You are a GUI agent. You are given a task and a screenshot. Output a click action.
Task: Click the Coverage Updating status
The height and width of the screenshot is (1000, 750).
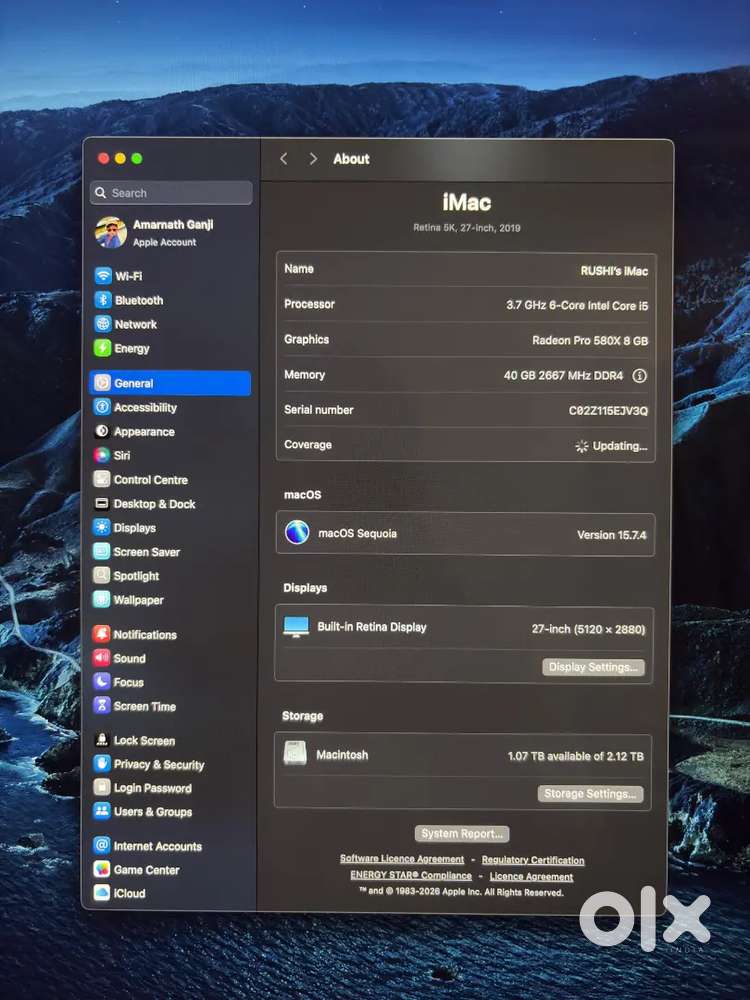click(x=611, y=446)
